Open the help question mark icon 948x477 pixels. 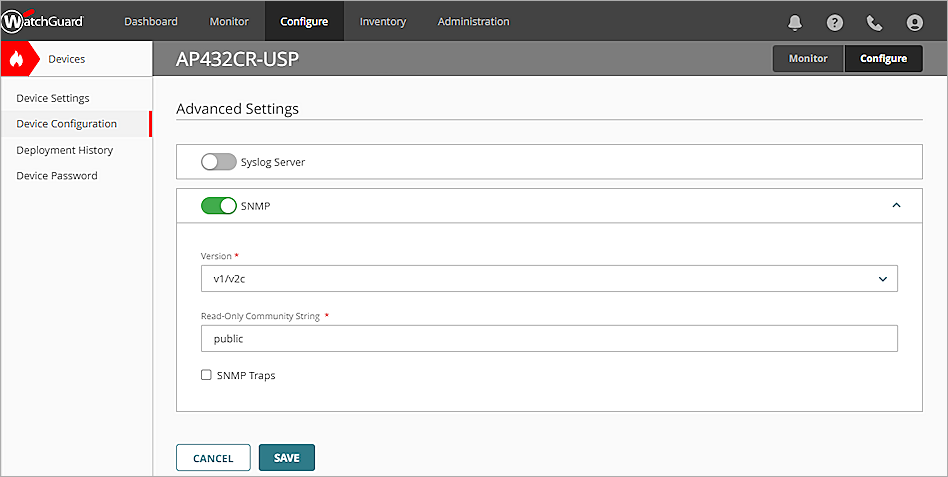click(x=834, y=22)
